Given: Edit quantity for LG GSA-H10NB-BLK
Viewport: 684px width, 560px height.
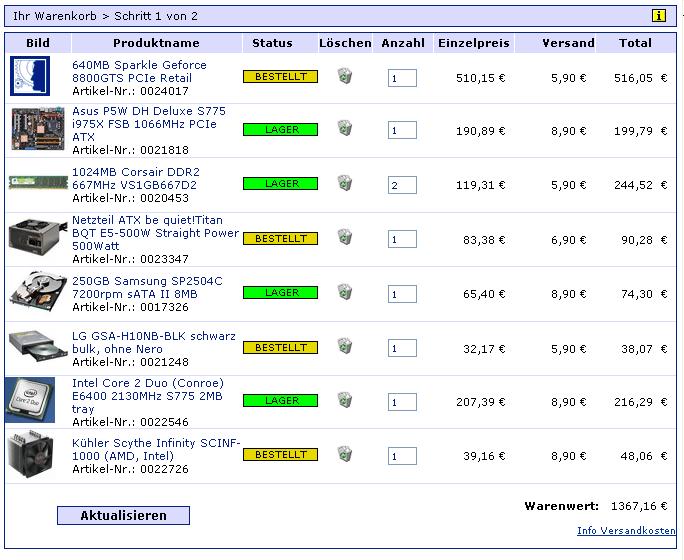Looking at the screenshot, I should [402, 348].
